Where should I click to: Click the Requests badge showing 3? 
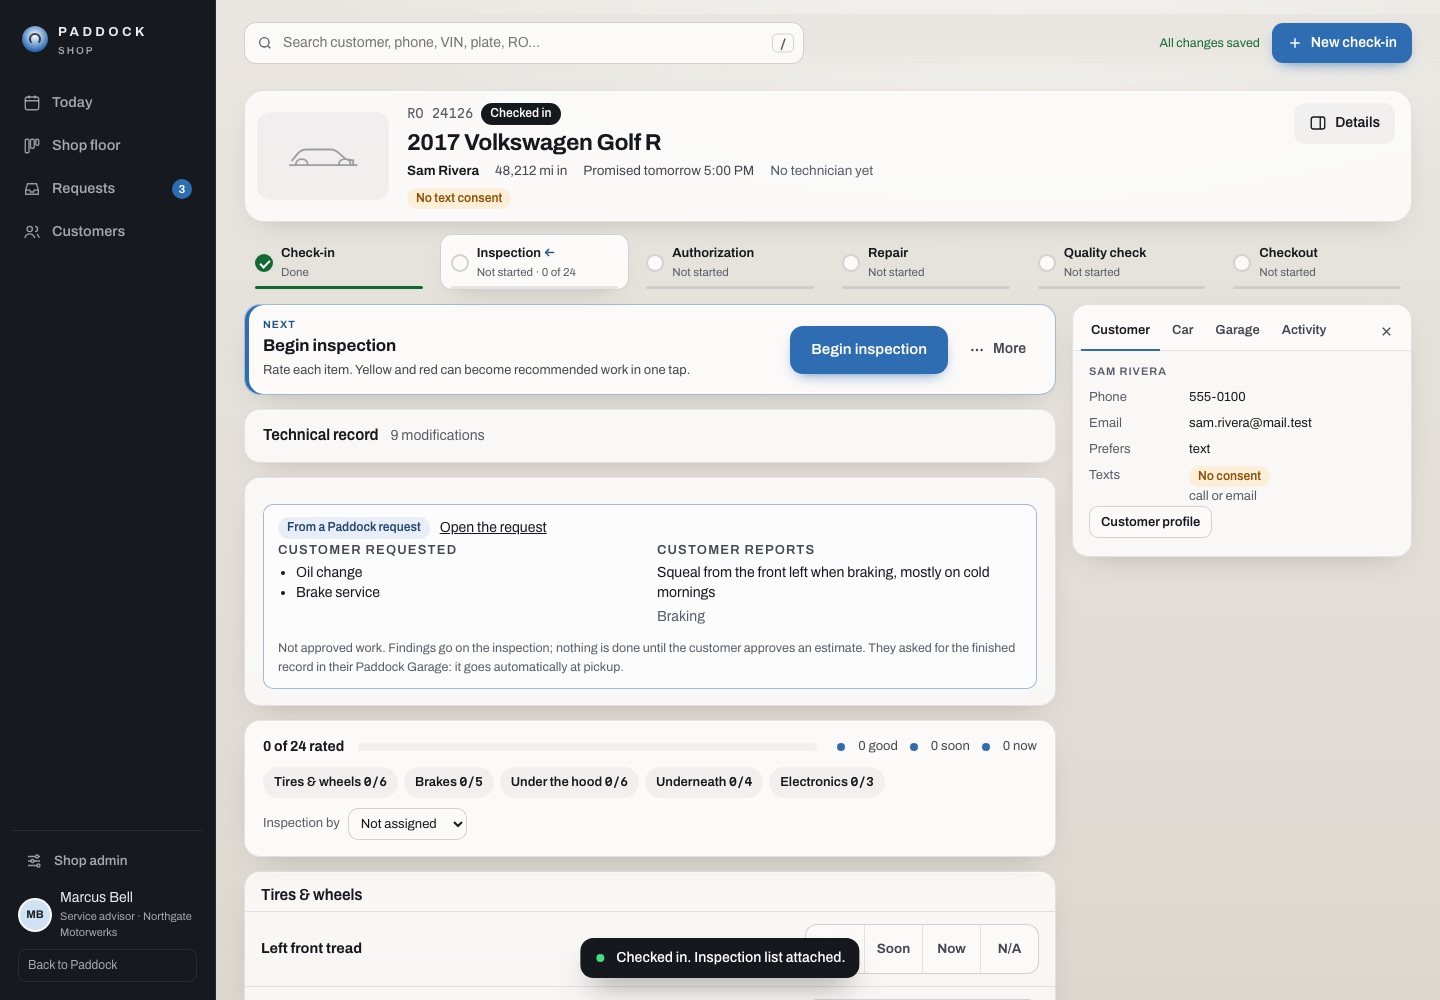[x=182, y=189]
